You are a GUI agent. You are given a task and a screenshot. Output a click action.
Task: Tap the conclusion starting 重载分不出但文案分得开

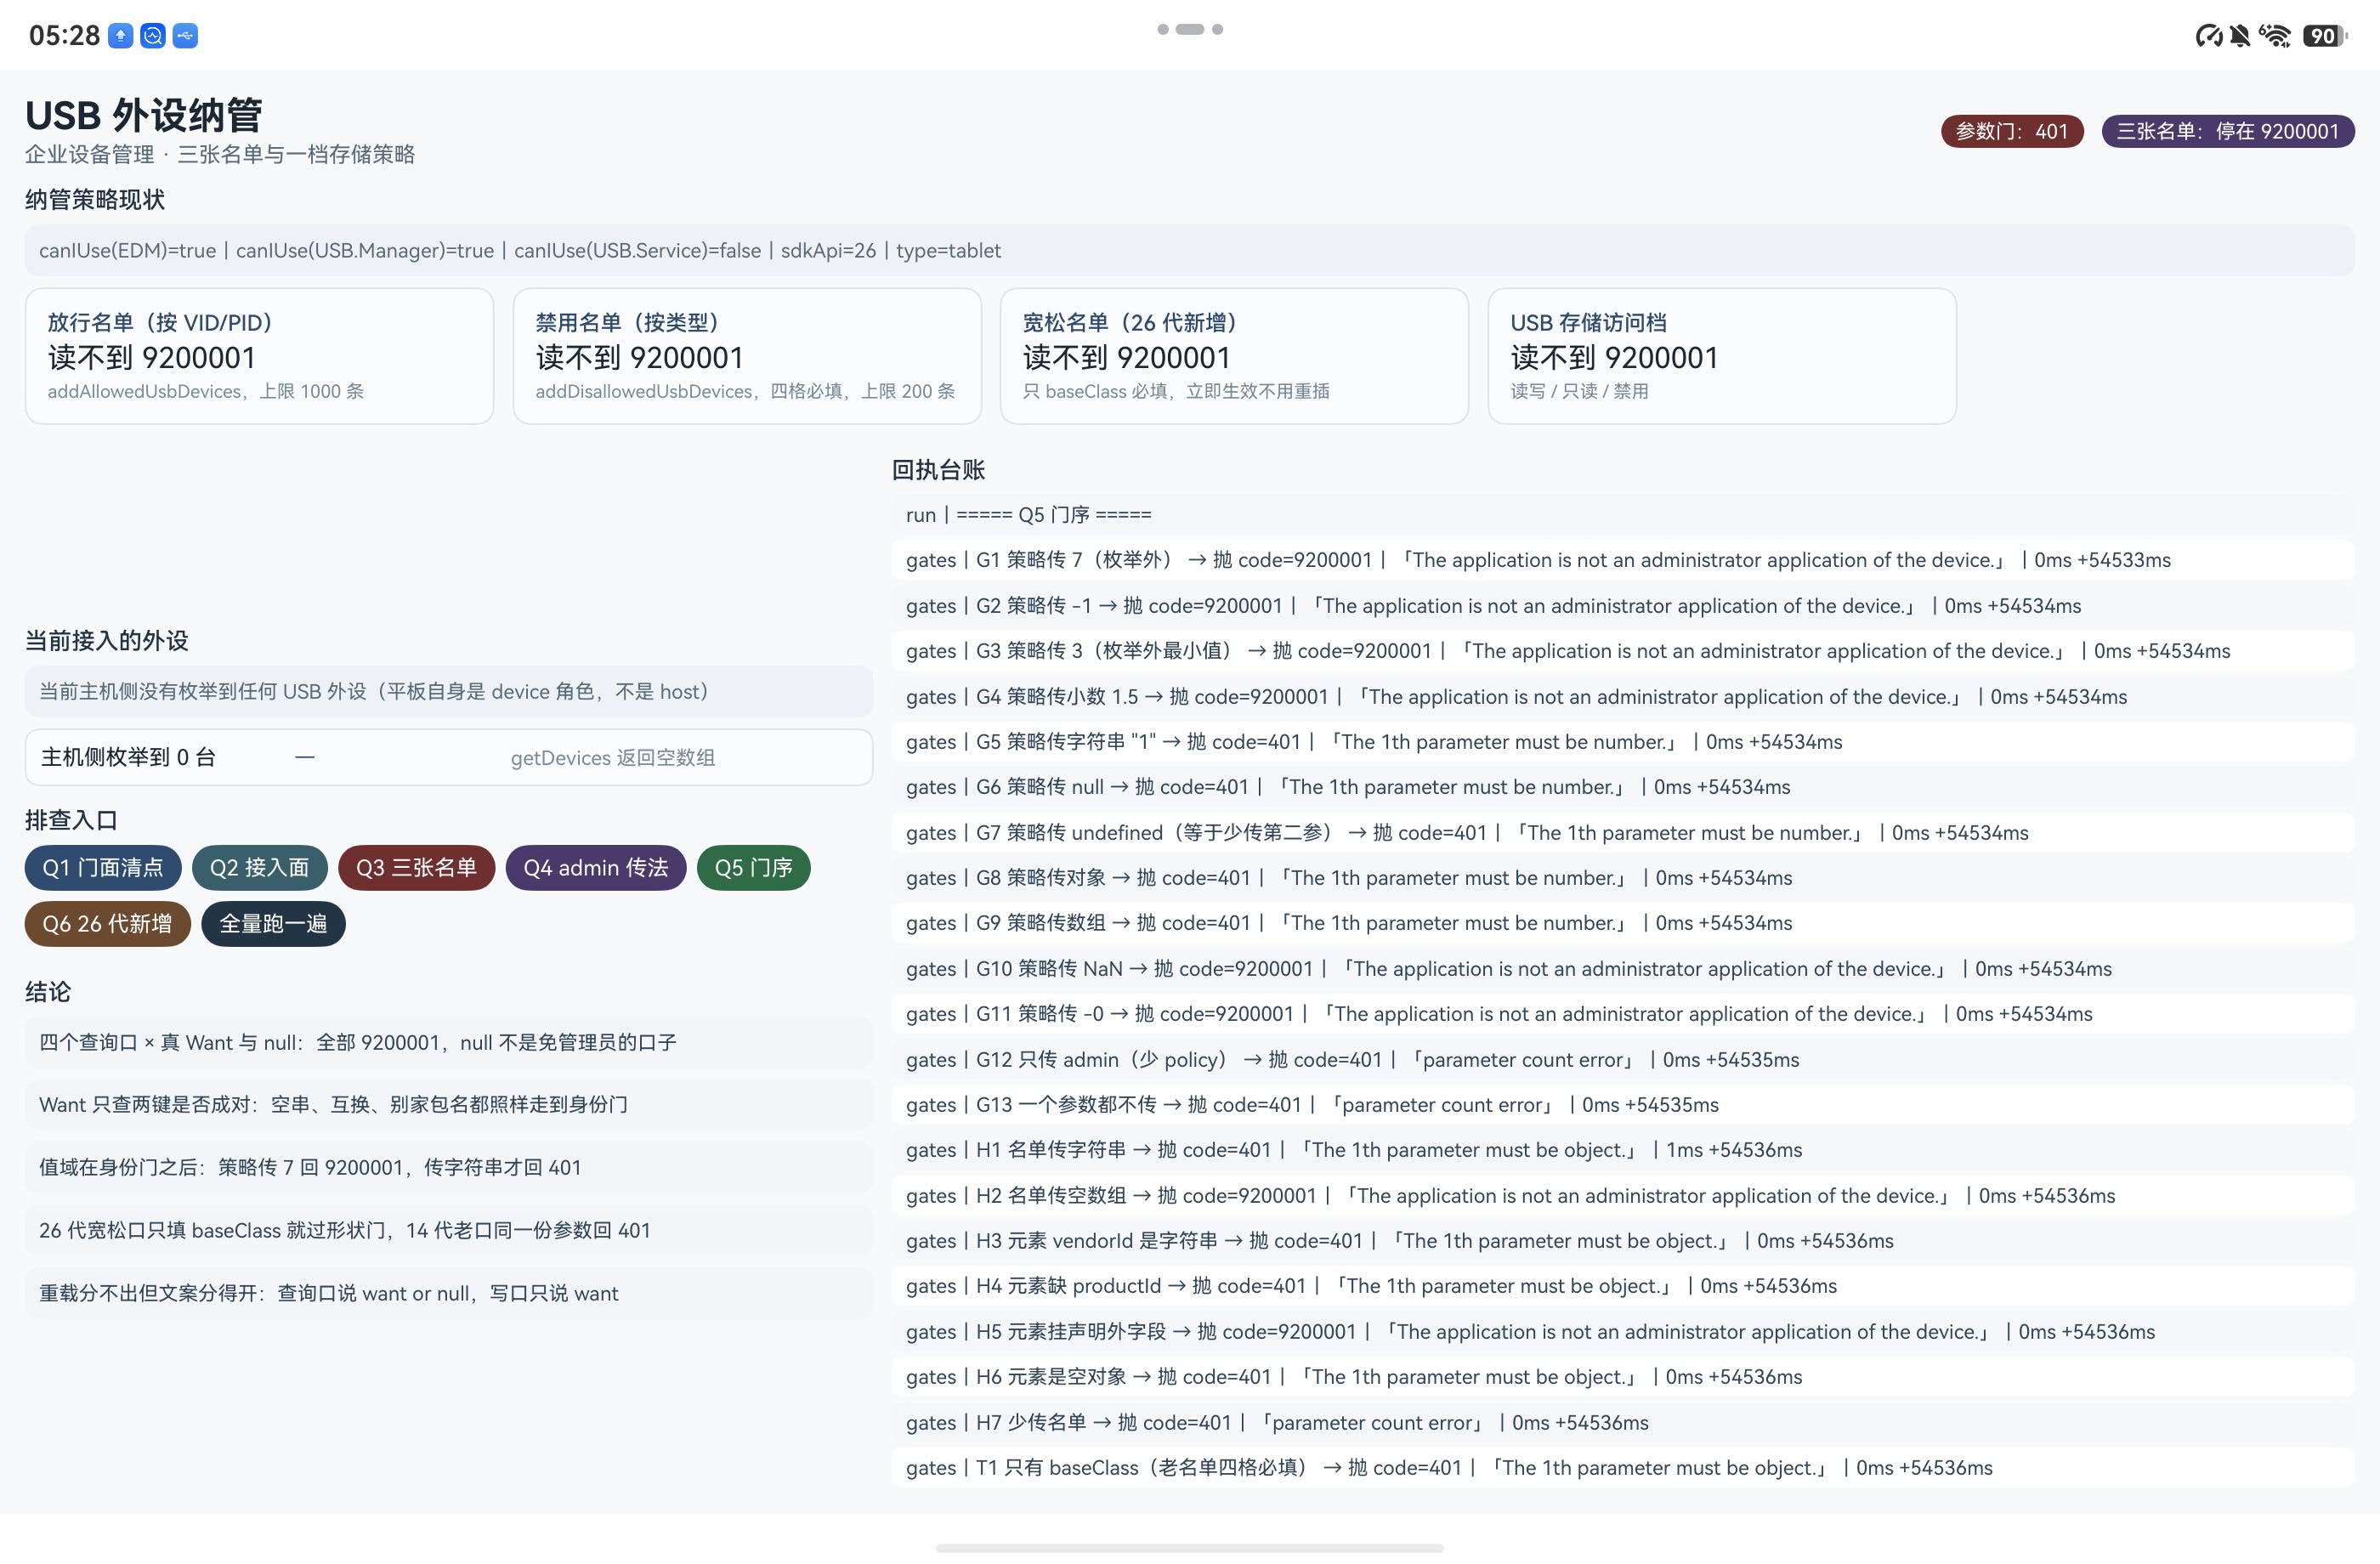[449, 1293]
